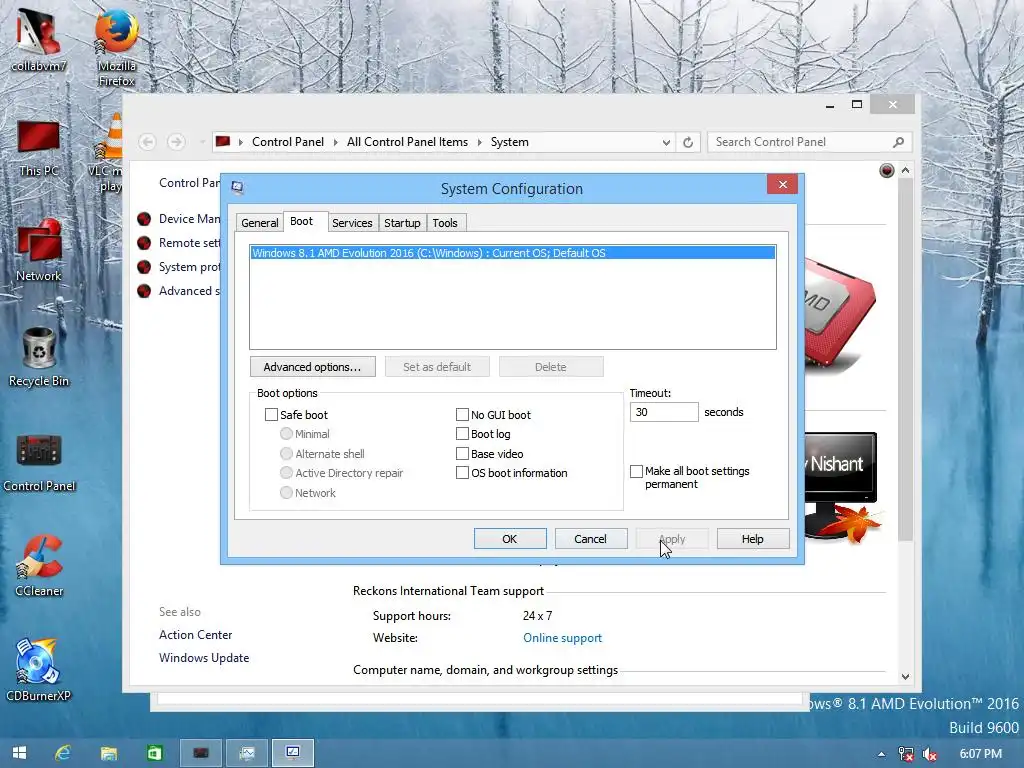Enable the Safe boot checkbox
This screenshot has width=1024, height=768.
[x=271, y=415]
